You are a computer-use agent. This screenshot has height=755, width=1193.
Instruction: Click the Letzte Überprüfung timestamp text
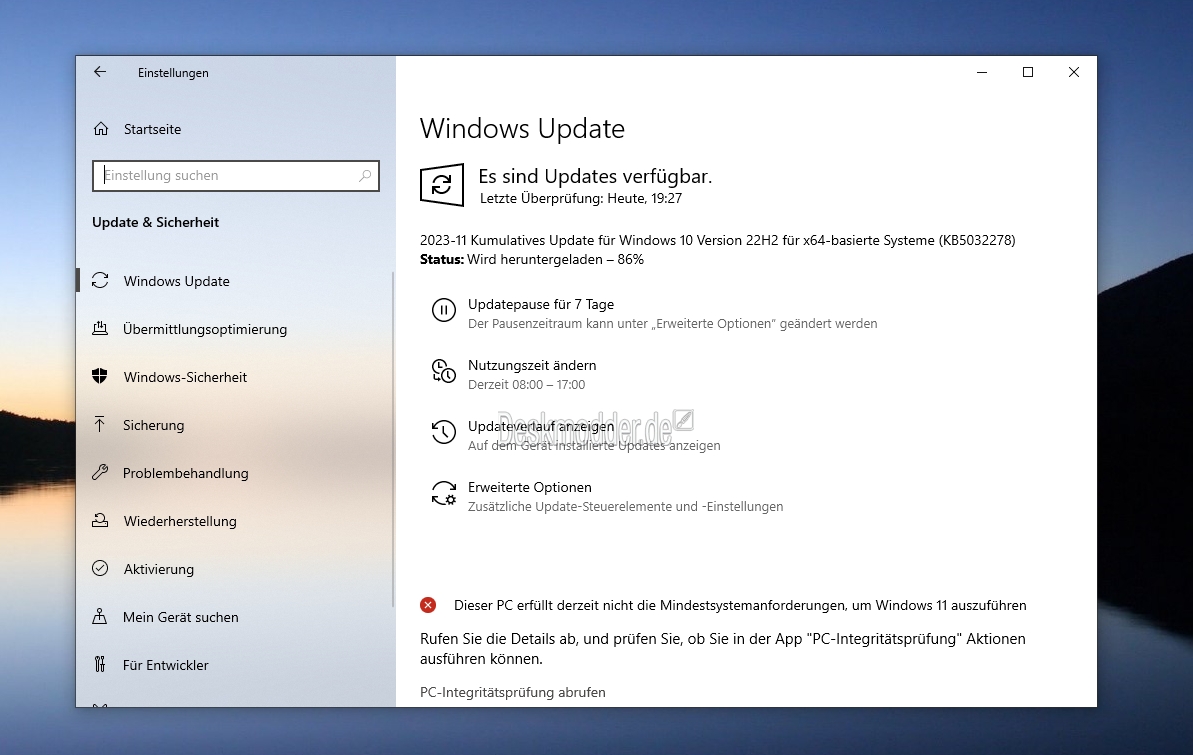coord(581,199)
